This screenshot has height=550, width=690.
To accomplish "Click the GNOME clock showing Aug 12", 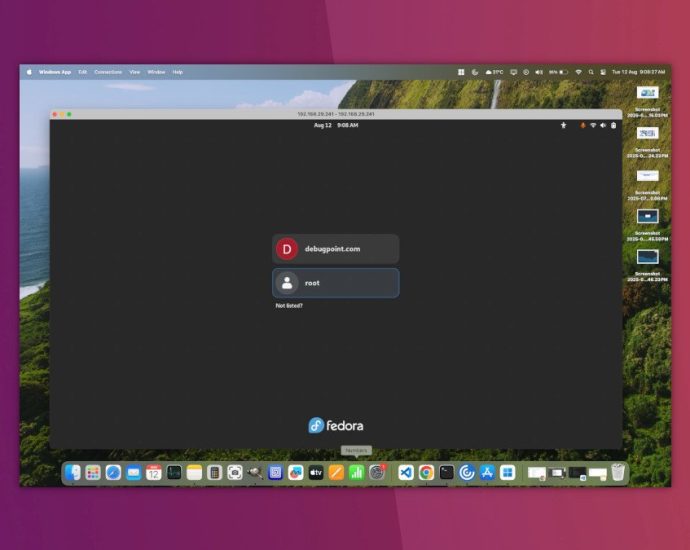I will click(x=335, y=125).
